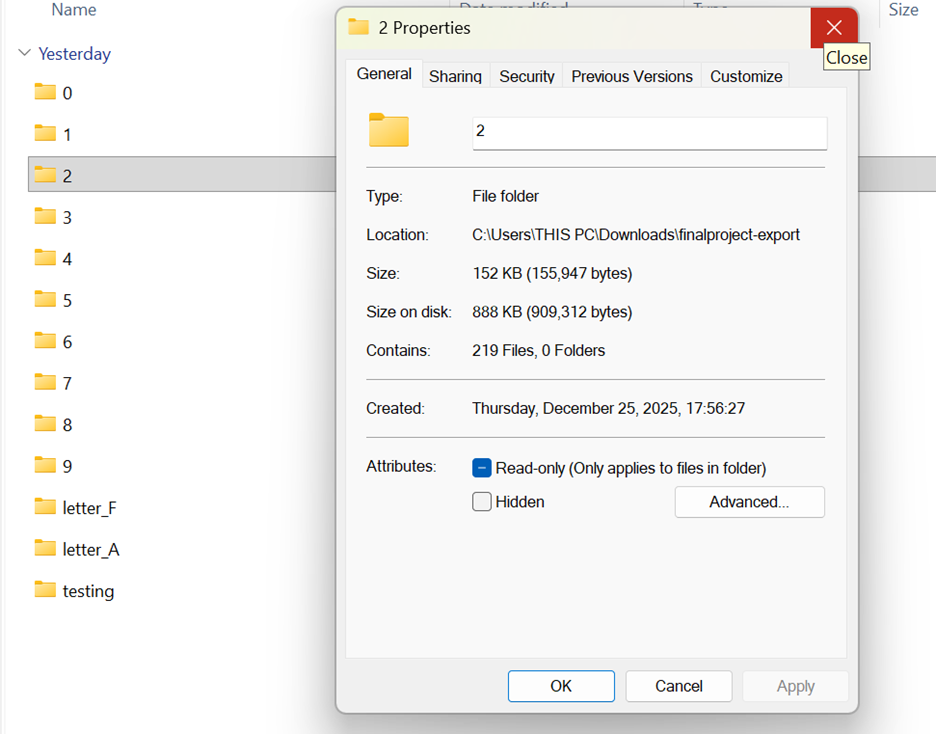
Task: Select the folder icon for folder 5
Action: click(45, 299)
